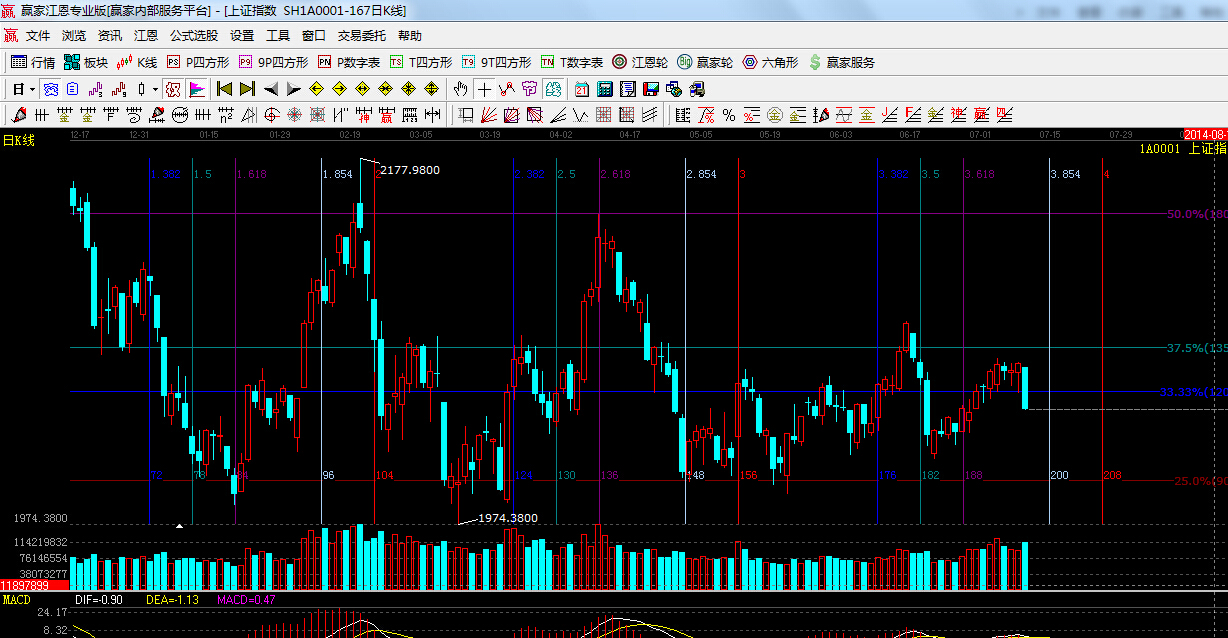Click the hand pan tool icon
The image size is (1228, 638).
click(x=461, y=89)
